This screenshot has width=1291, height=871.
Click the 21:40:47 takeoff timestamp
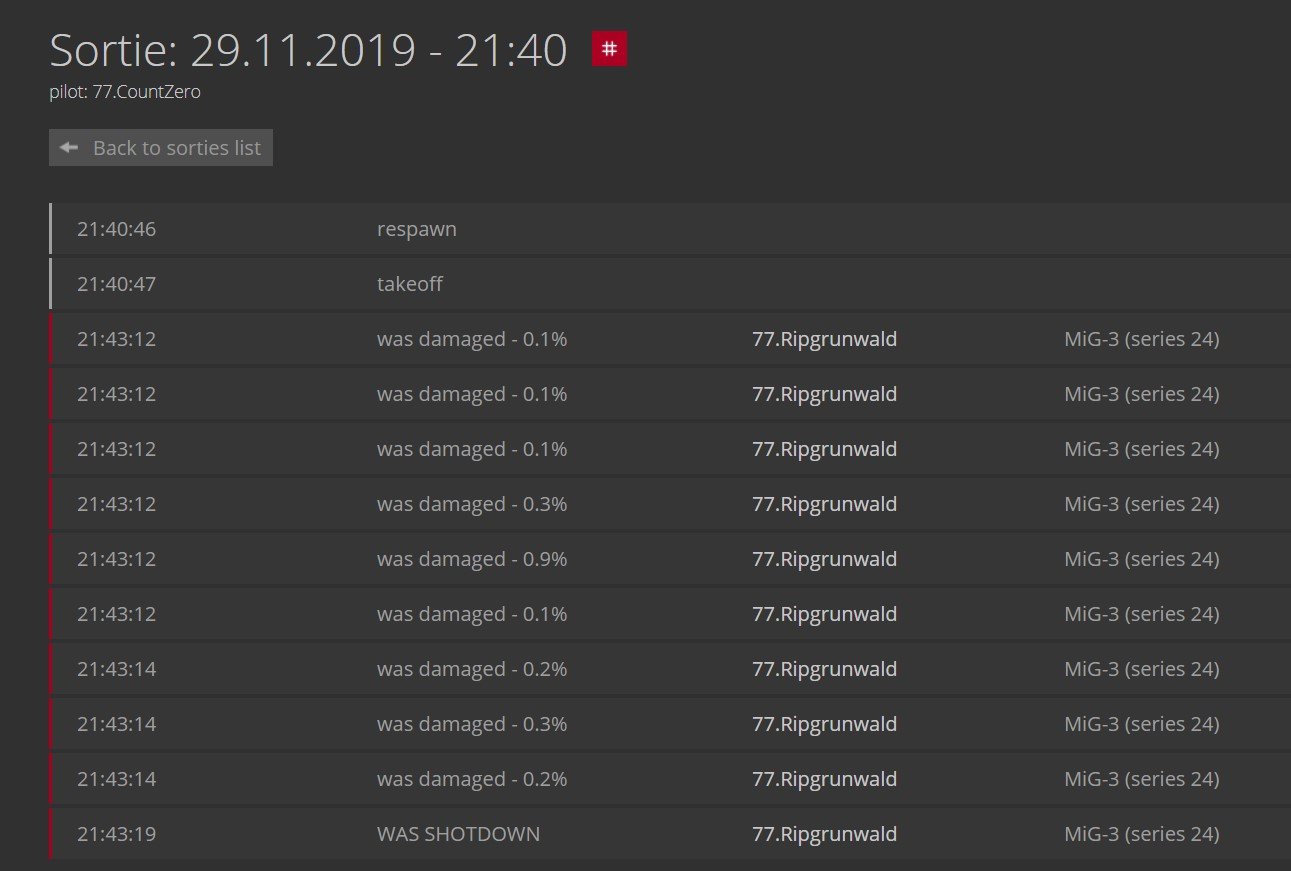coord(116,284)
